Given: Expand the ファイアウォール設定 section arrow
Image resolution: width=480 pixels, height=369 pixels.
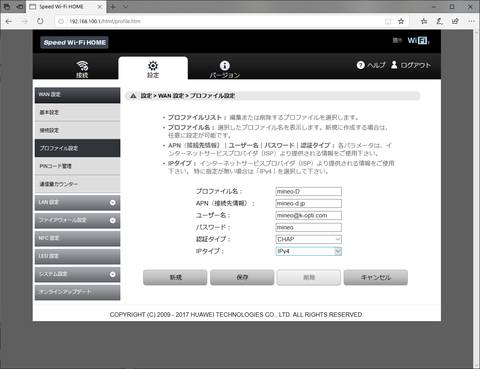Looking at the screenshot, I should click(x=113, y=220).
